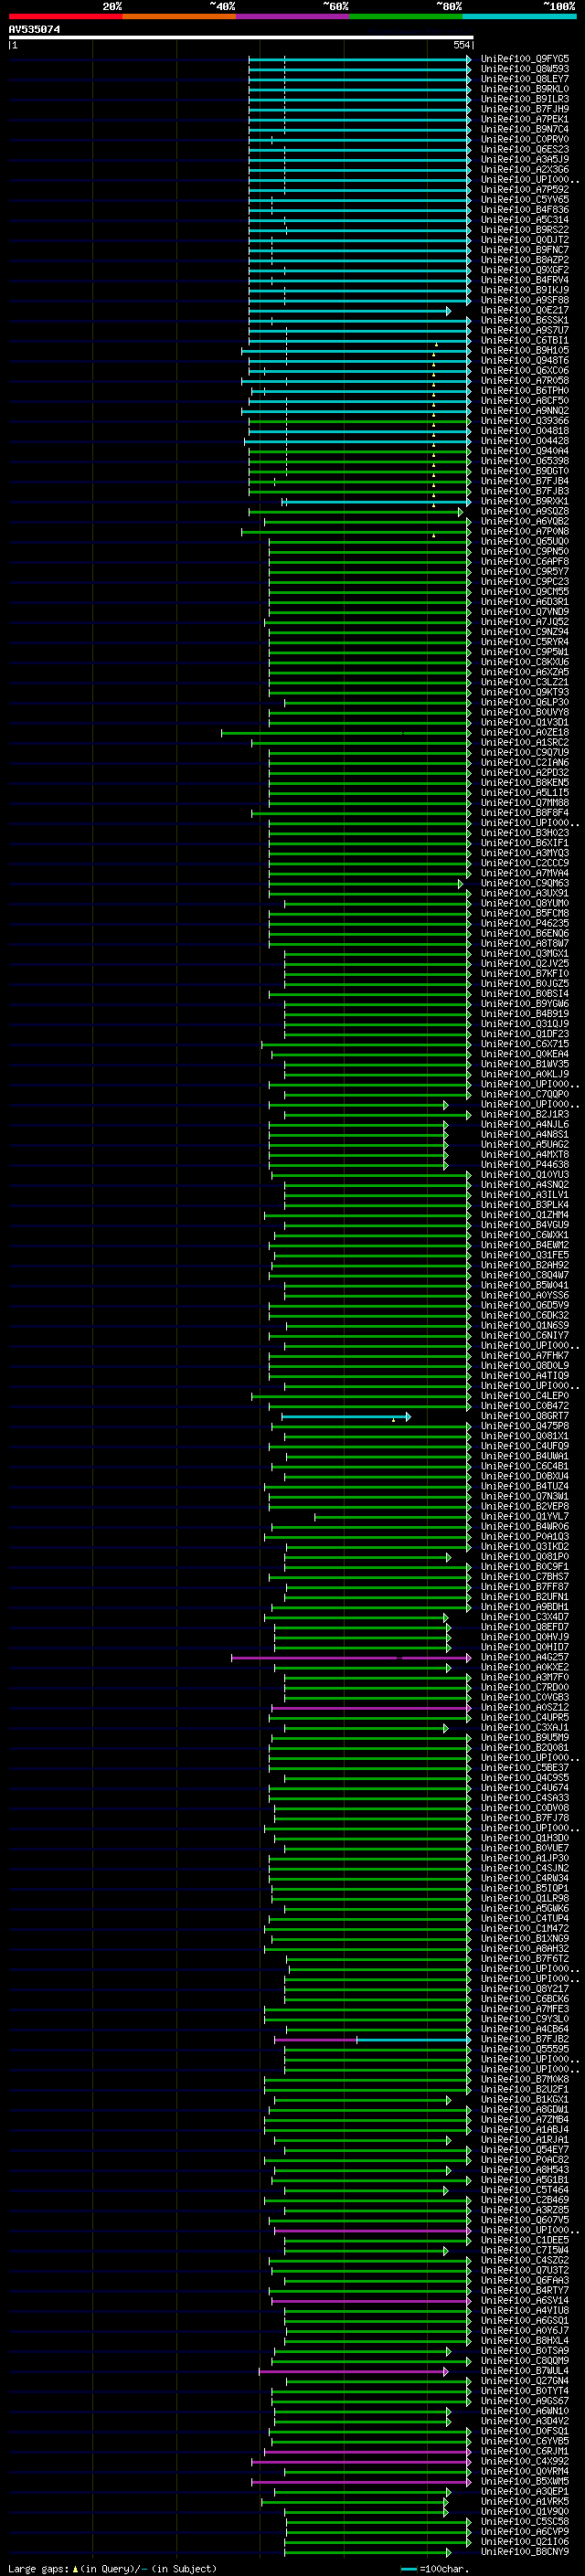Open UniRef100_C8Q4W7 hit
The height and width of the screenshot is (2576, 585).
[525, 1275]
